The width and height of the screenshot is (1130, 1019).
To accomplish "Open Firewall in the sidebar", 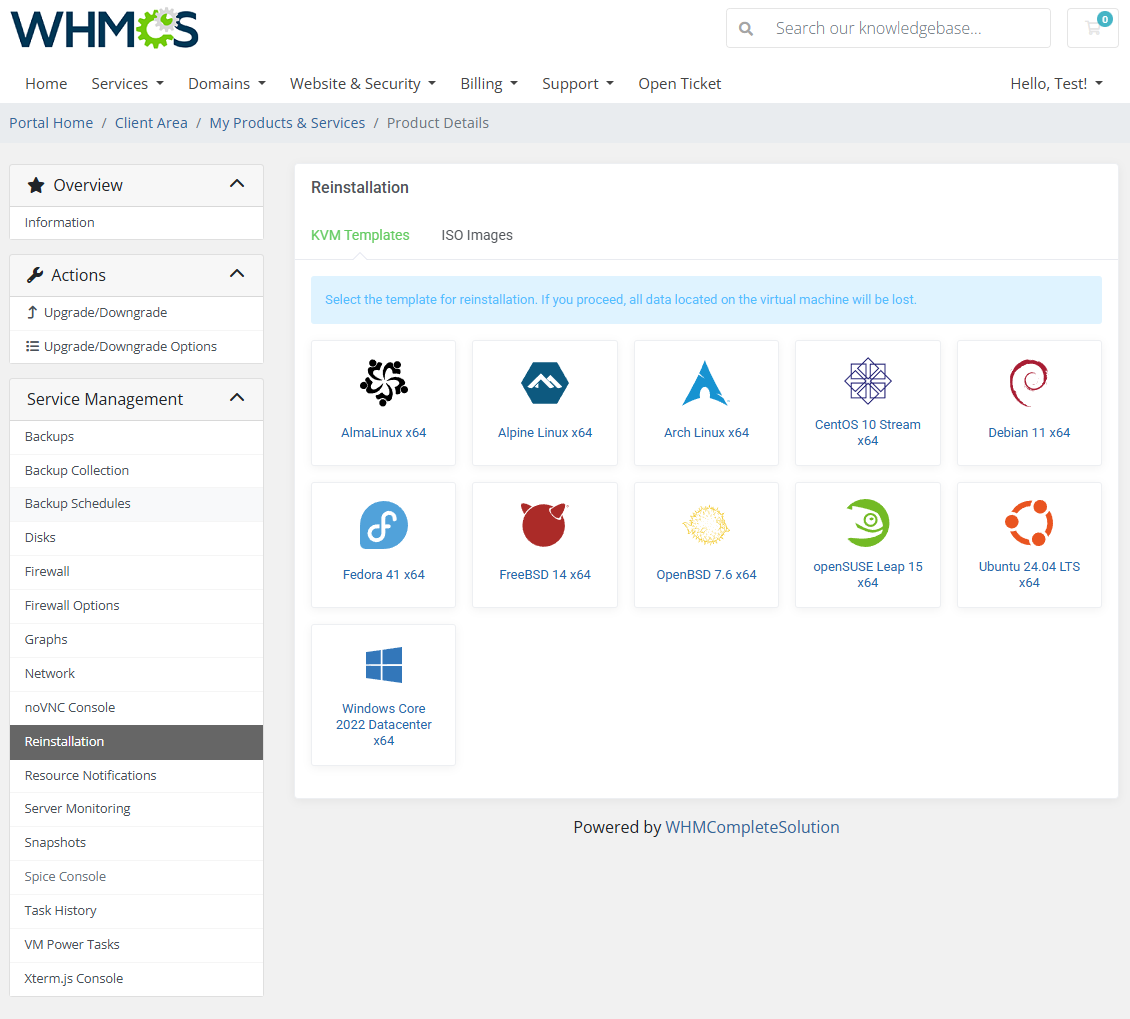I will pos(136,571).
